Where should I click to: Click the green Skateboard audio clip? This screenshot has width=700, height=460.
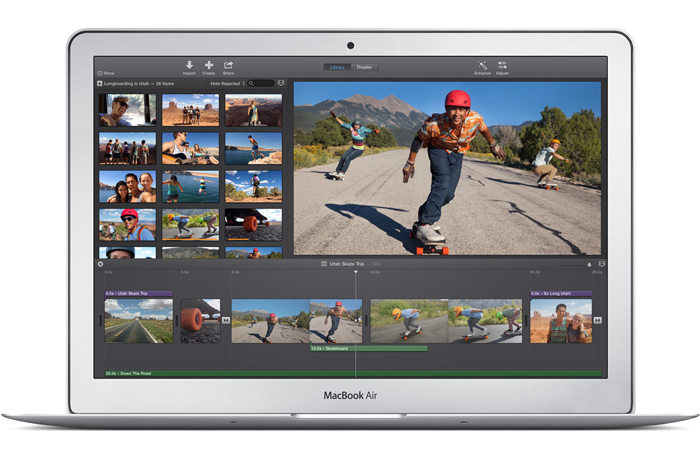pyautogui.click(x=368, y=348)
